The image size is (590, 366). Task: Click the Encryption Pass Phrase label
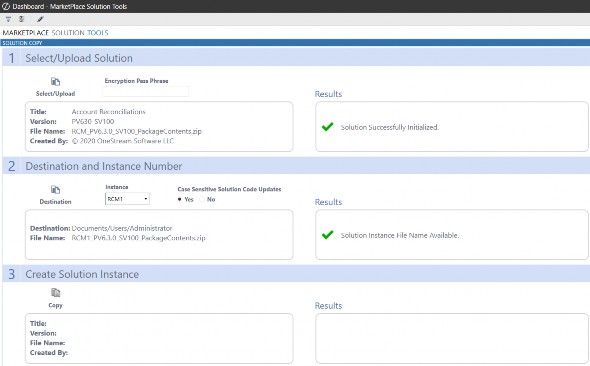[x=136, y=81]
